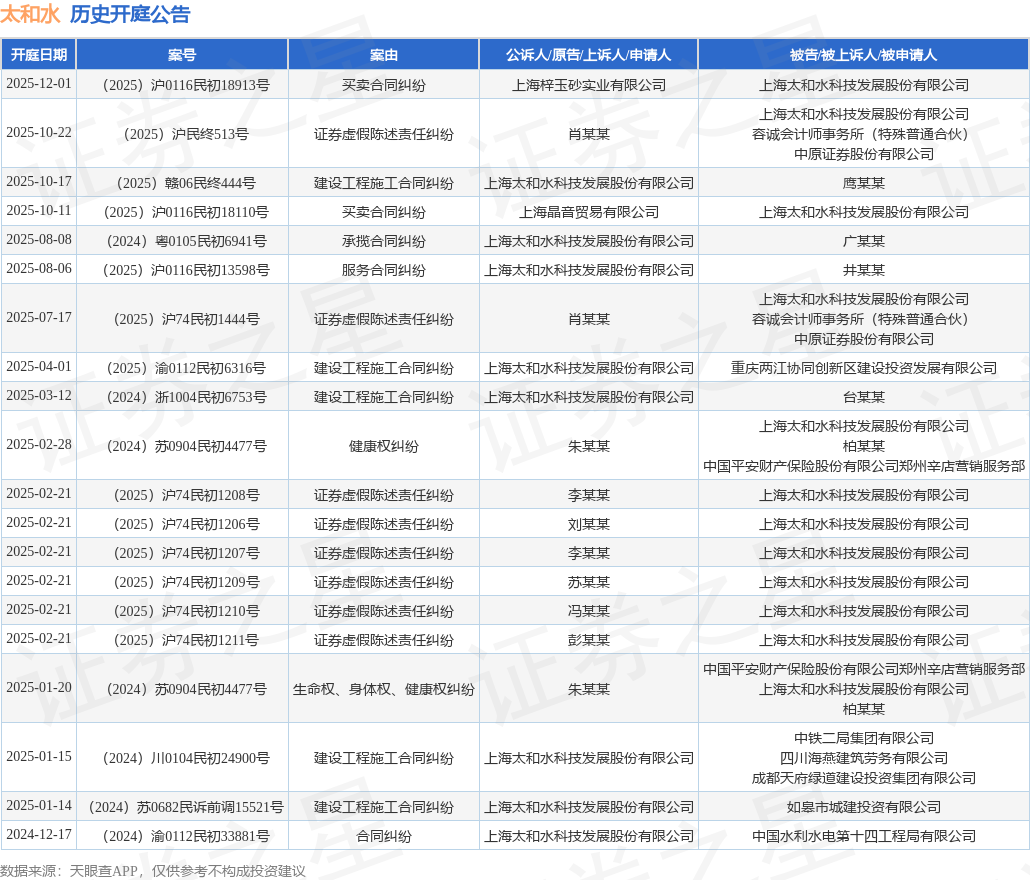1030x880 pixels.
Task: Click the 合同纠纷 cause cell in last row
Action: (x=384, y=835)
